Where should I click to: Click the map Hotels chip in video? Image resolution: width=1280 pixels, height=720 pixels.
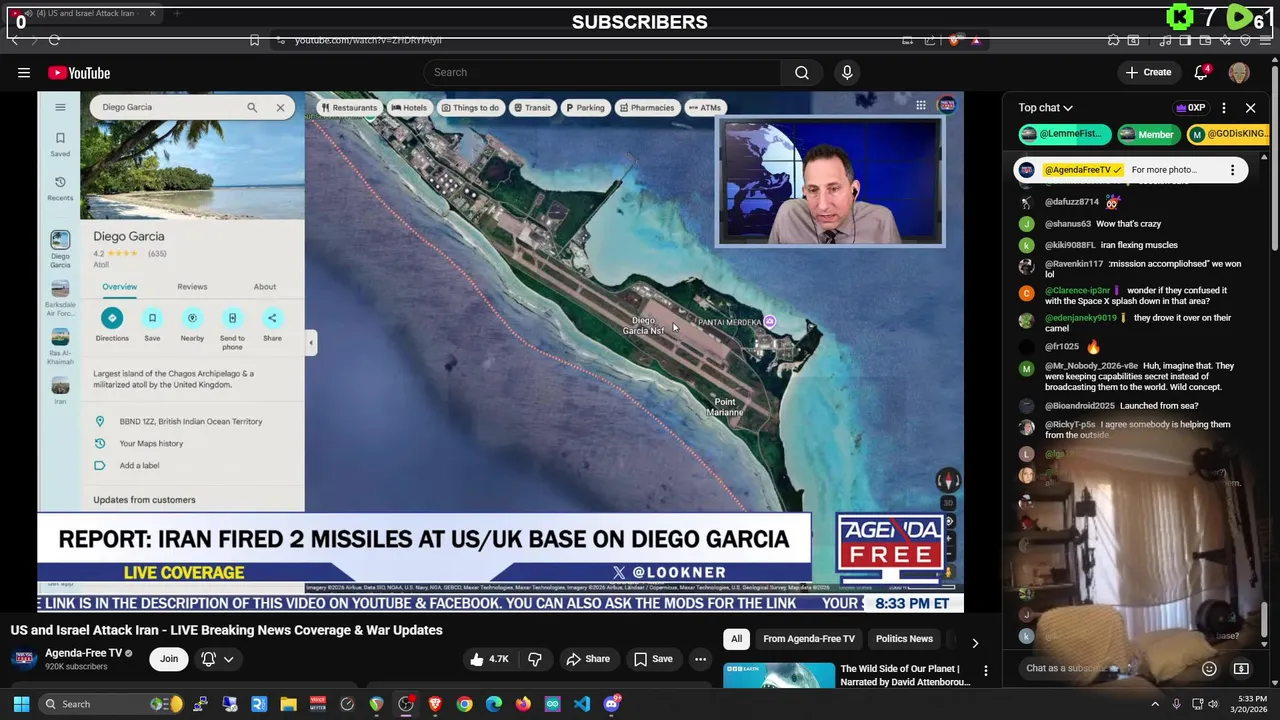[x=409, y=108]
